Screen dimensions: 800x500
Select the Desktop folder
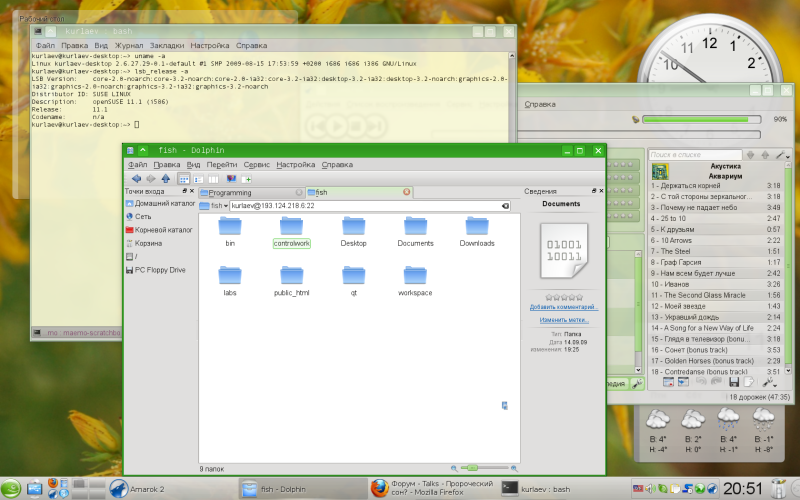[x=354, y=232]
